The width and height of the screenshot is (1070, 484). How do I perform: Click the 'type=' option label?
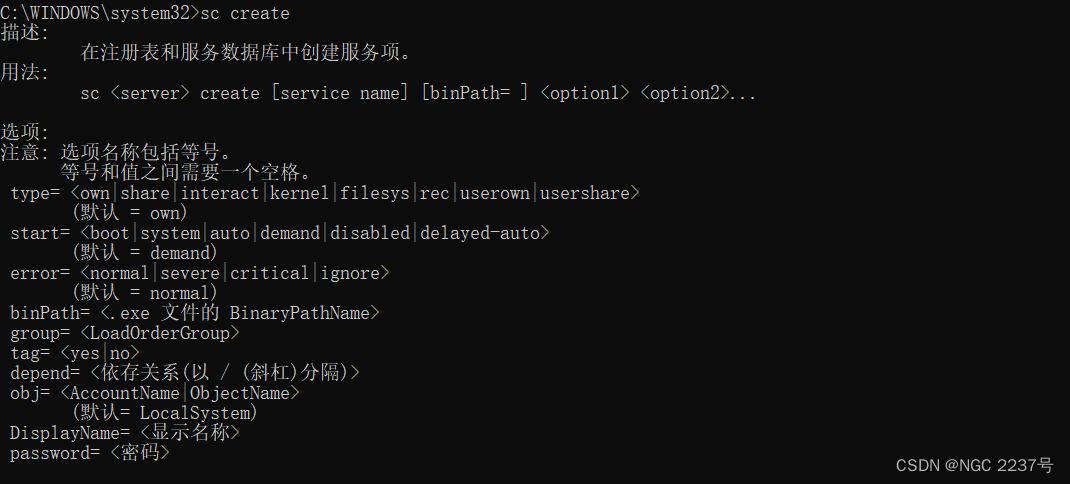pos(35,194)
